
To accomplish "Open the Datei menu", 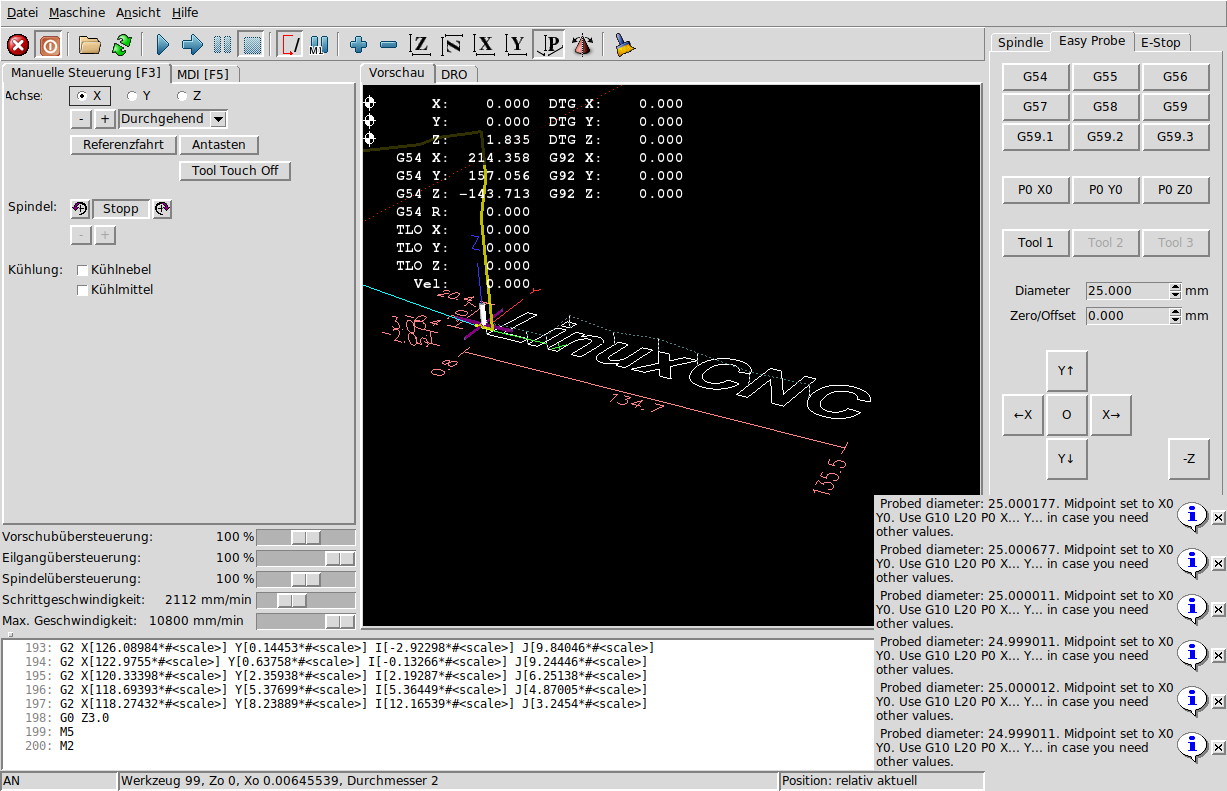I will (x=22, y=13).
